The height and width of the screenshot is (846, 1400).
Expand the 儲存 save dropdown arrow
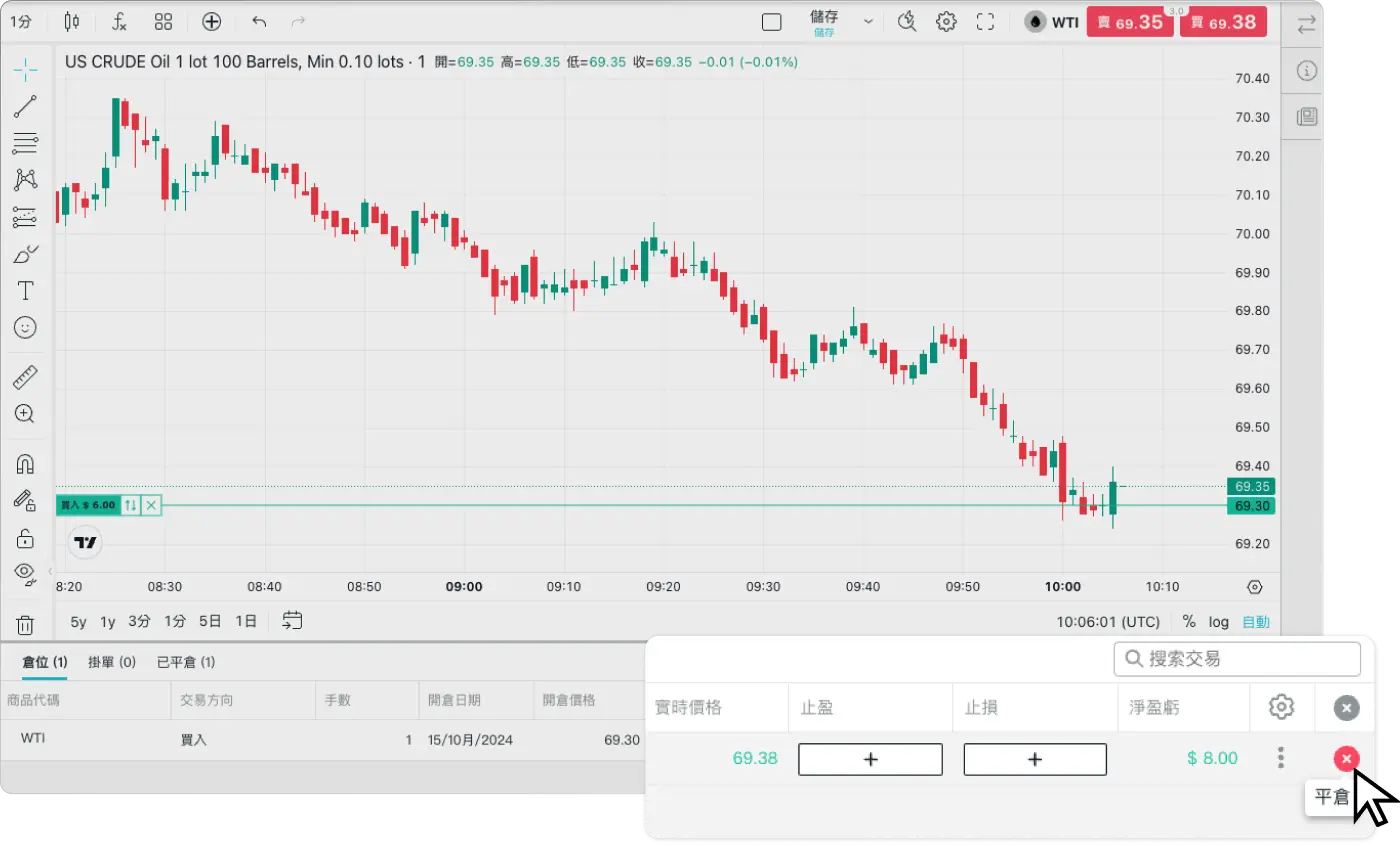click(x=868, y=21)
